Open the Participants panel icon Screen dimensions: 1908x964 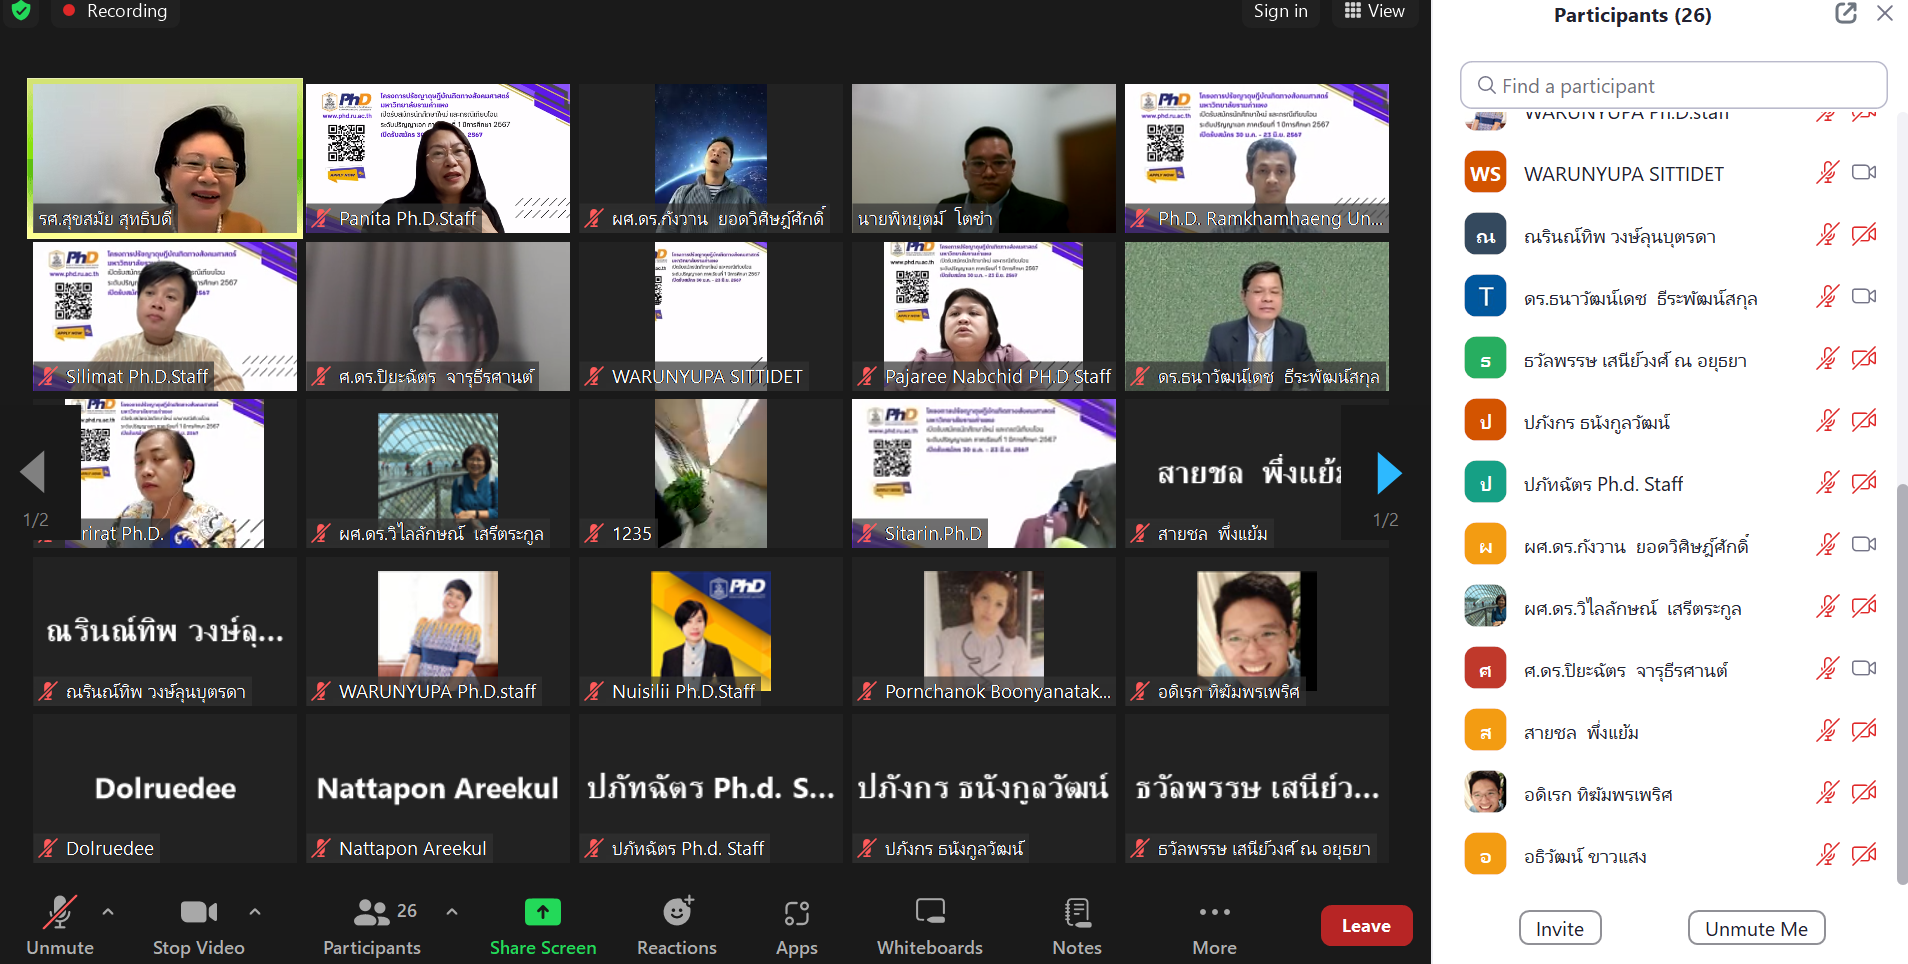[371, 912]
